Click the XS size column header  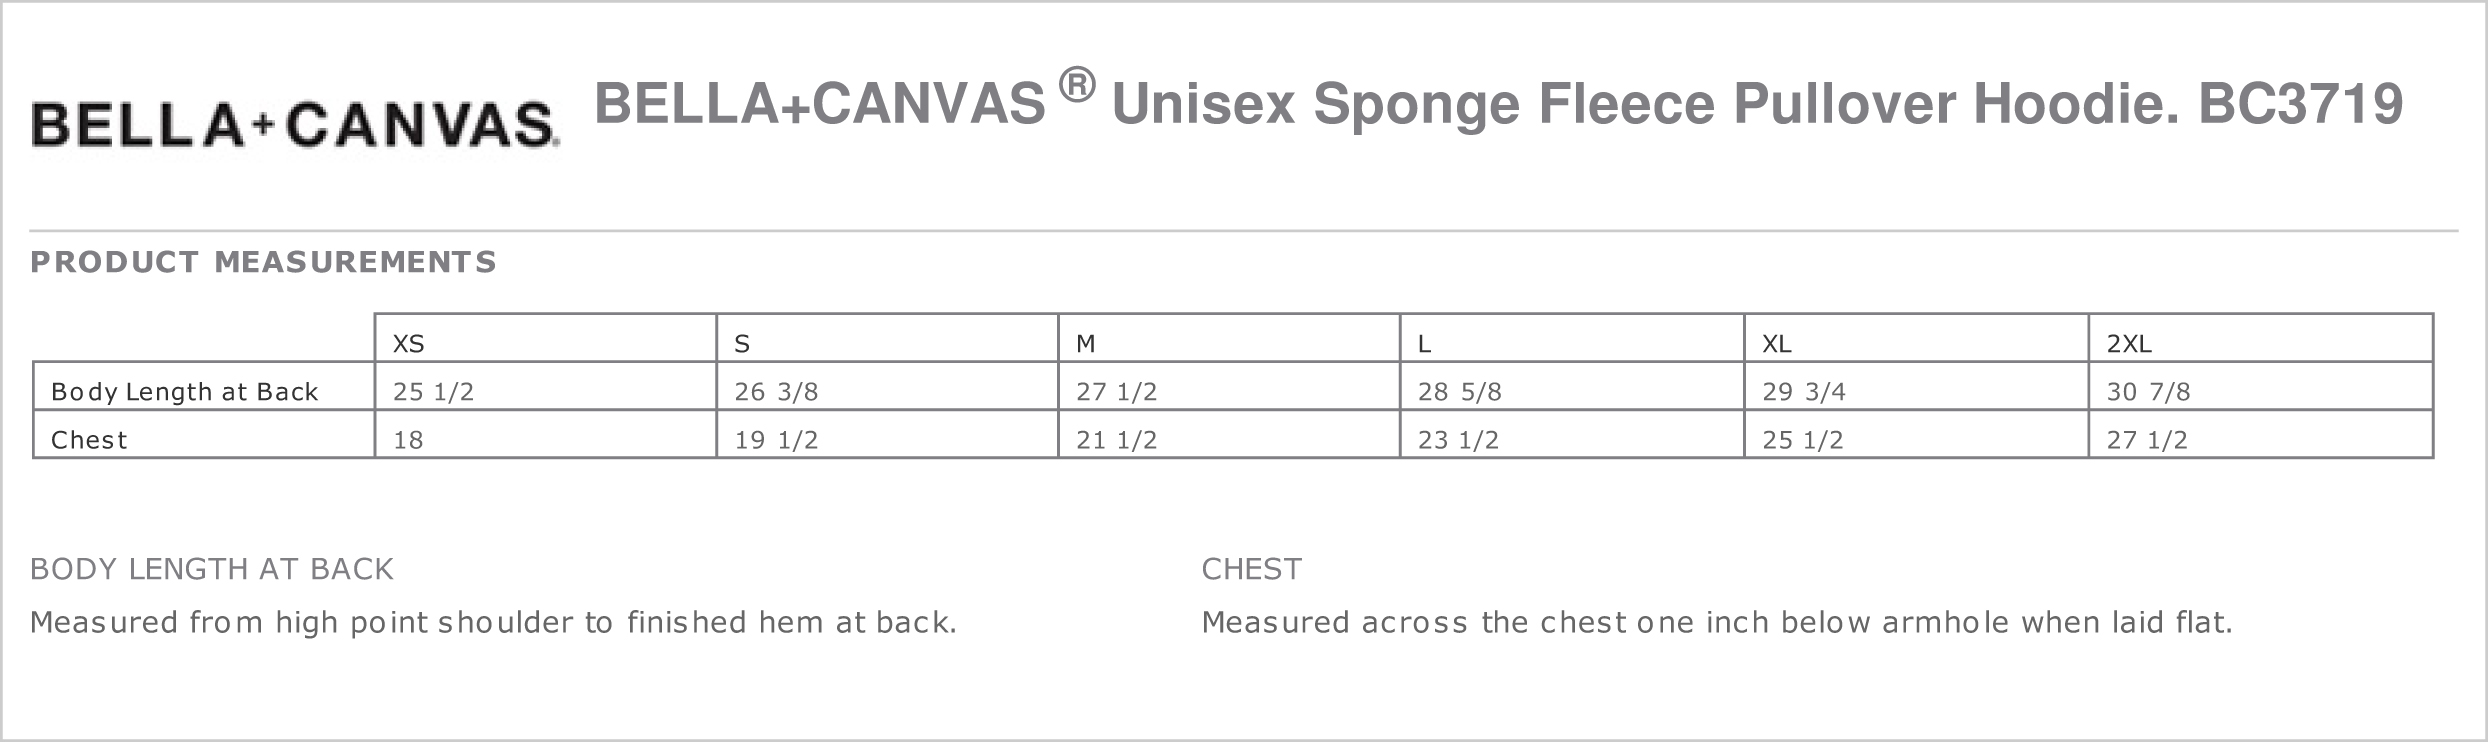pos(545,338)
